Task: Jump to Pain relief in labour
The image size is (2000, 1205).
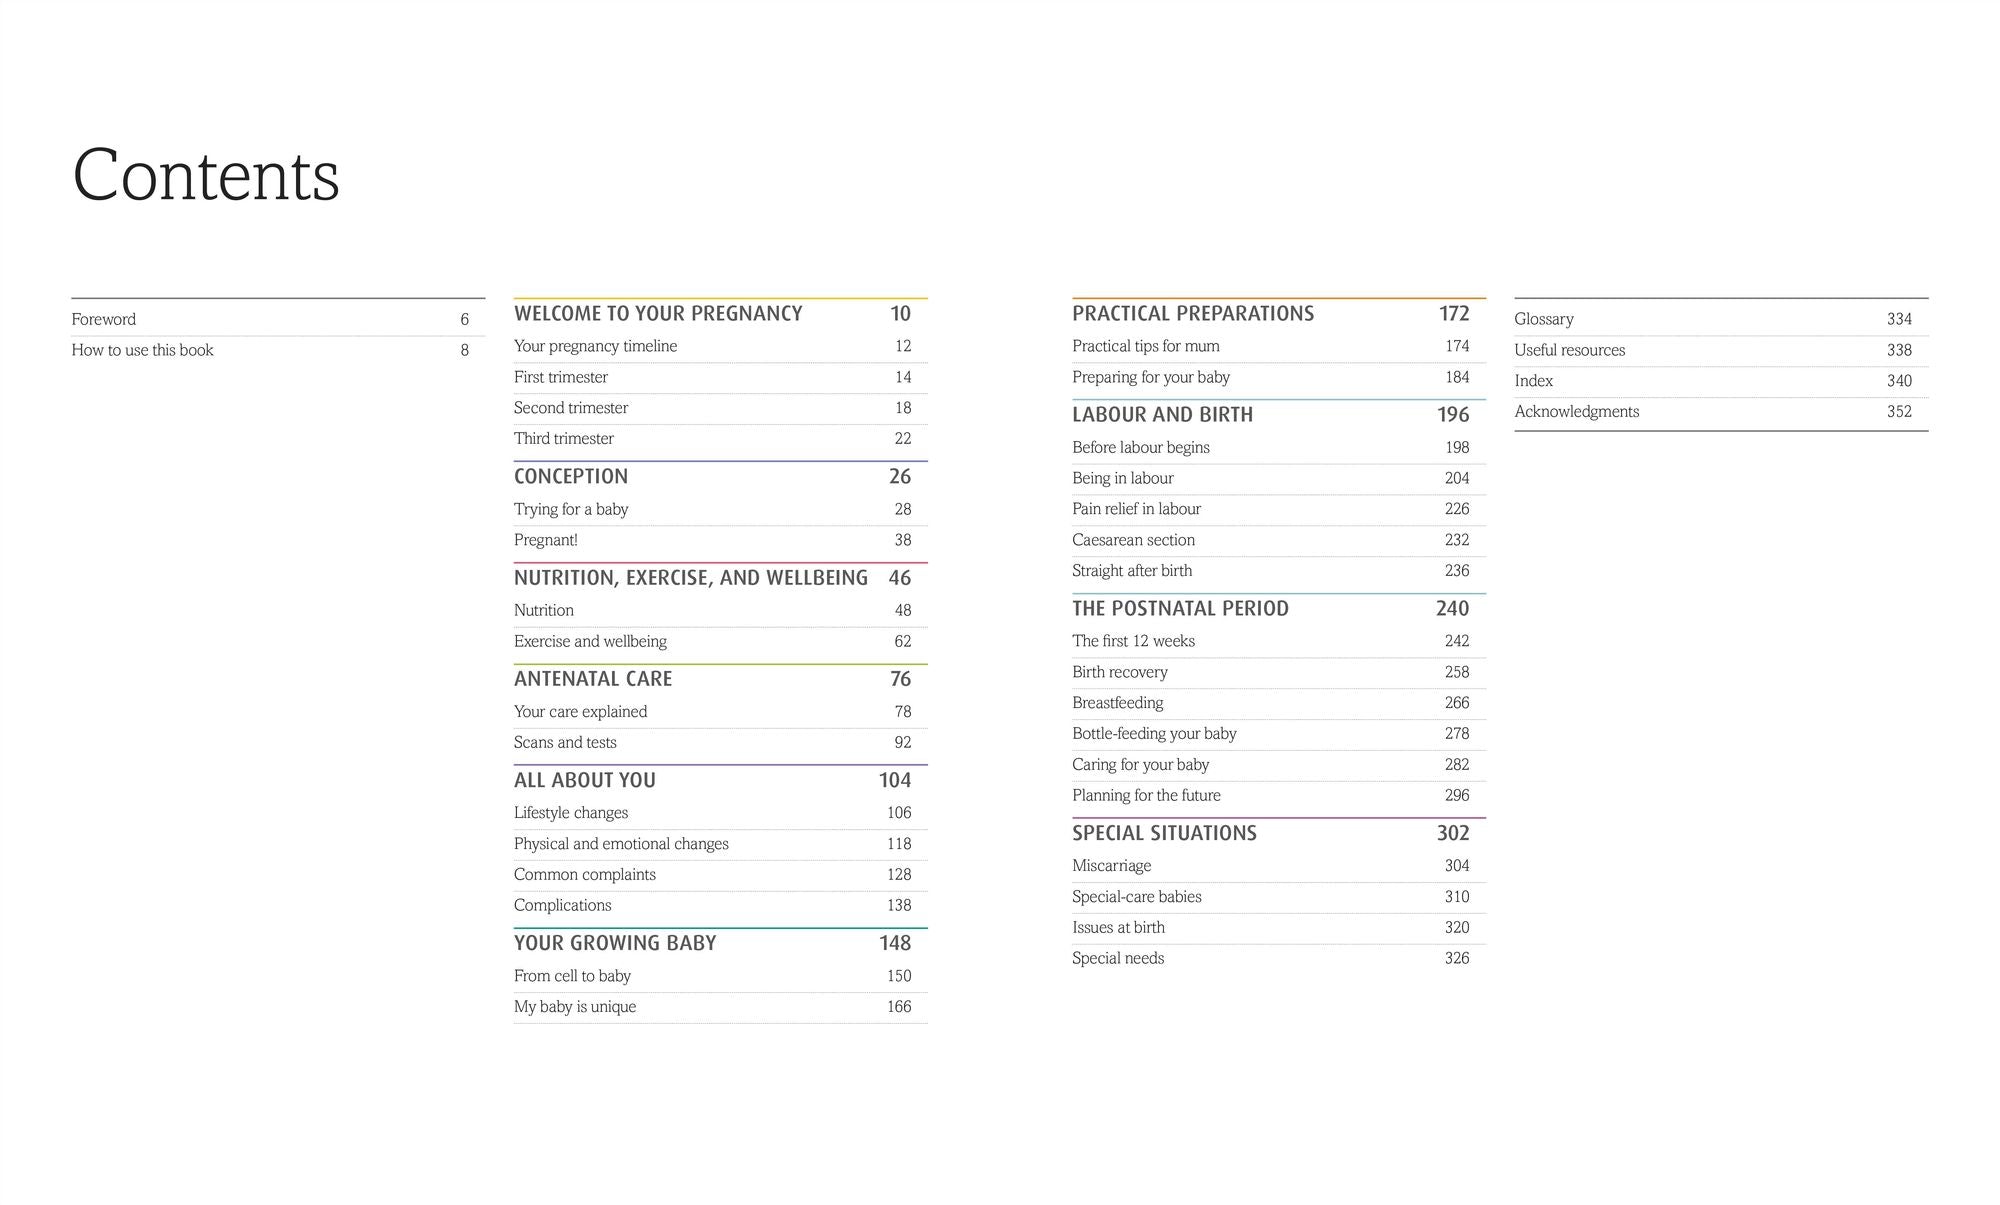Action: [x=1136, y=509]
